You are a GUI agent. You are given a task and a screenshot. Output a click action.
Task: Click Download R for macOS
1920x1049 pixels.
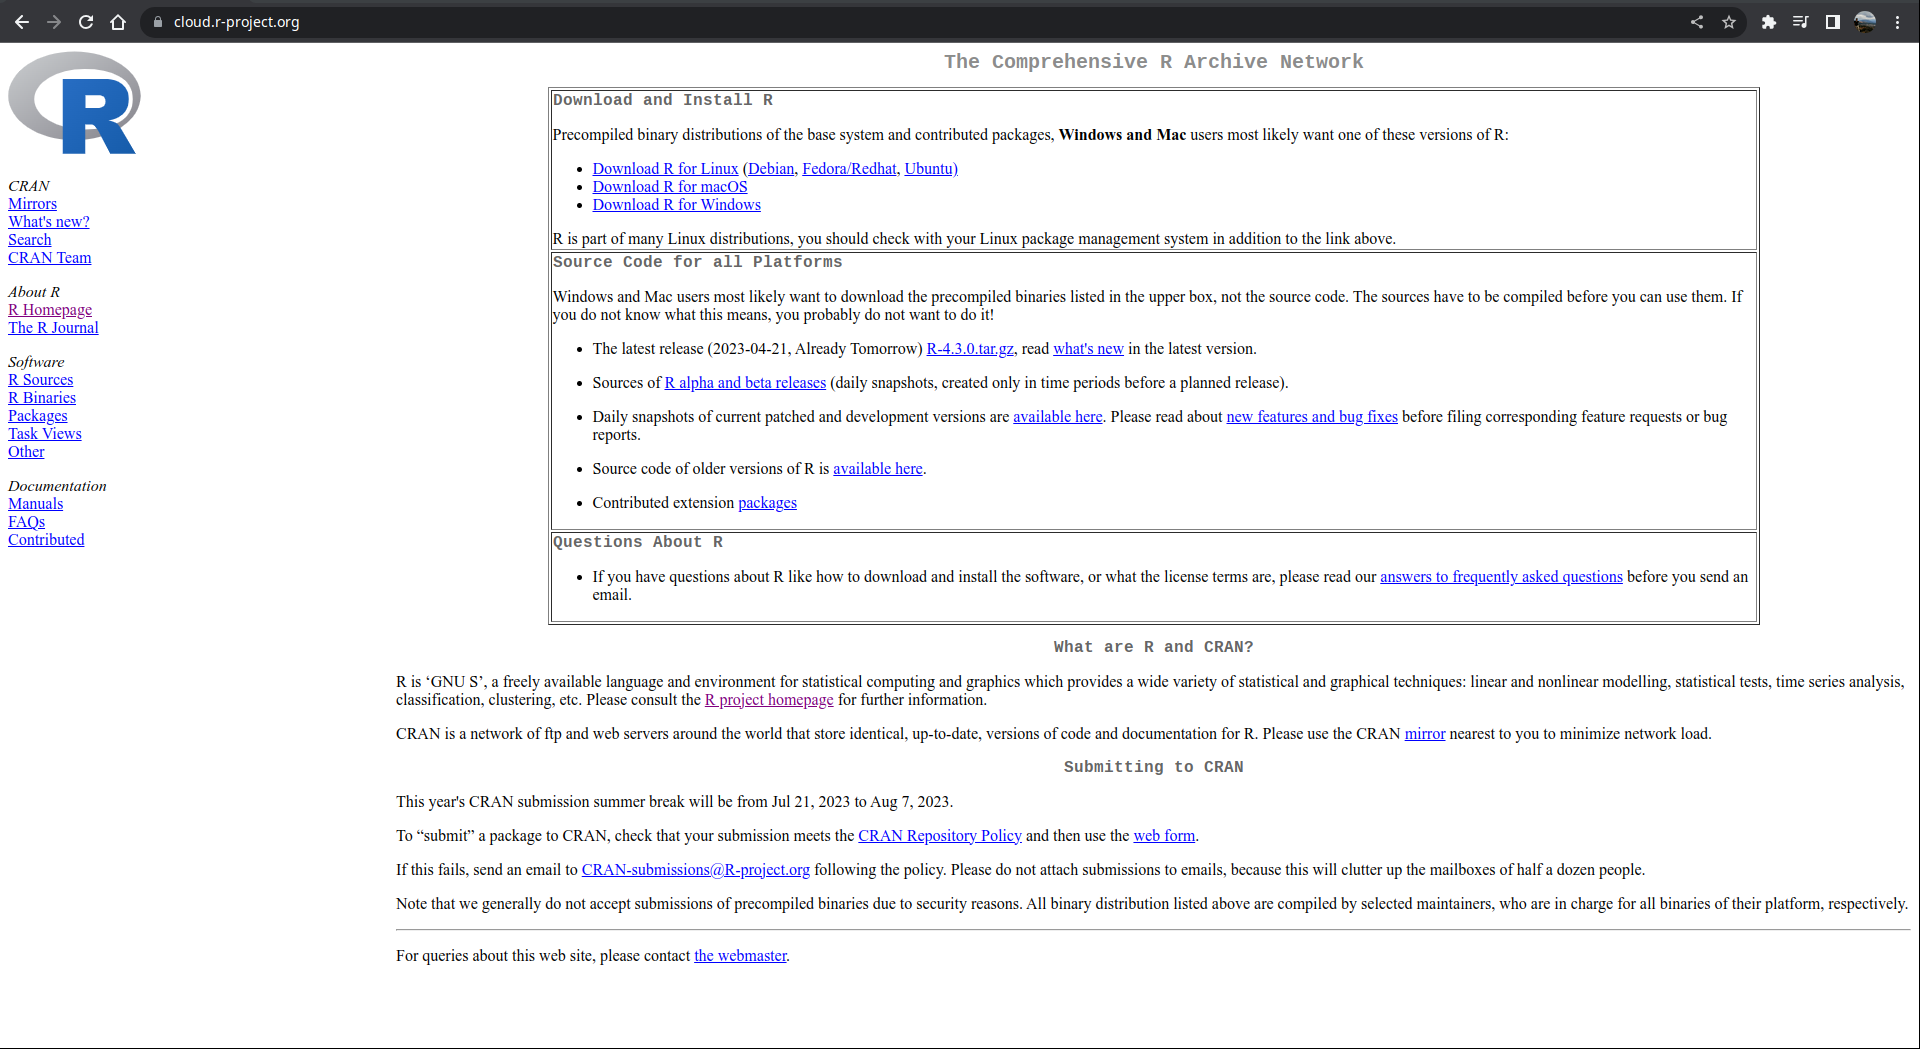tap(670, 187)
